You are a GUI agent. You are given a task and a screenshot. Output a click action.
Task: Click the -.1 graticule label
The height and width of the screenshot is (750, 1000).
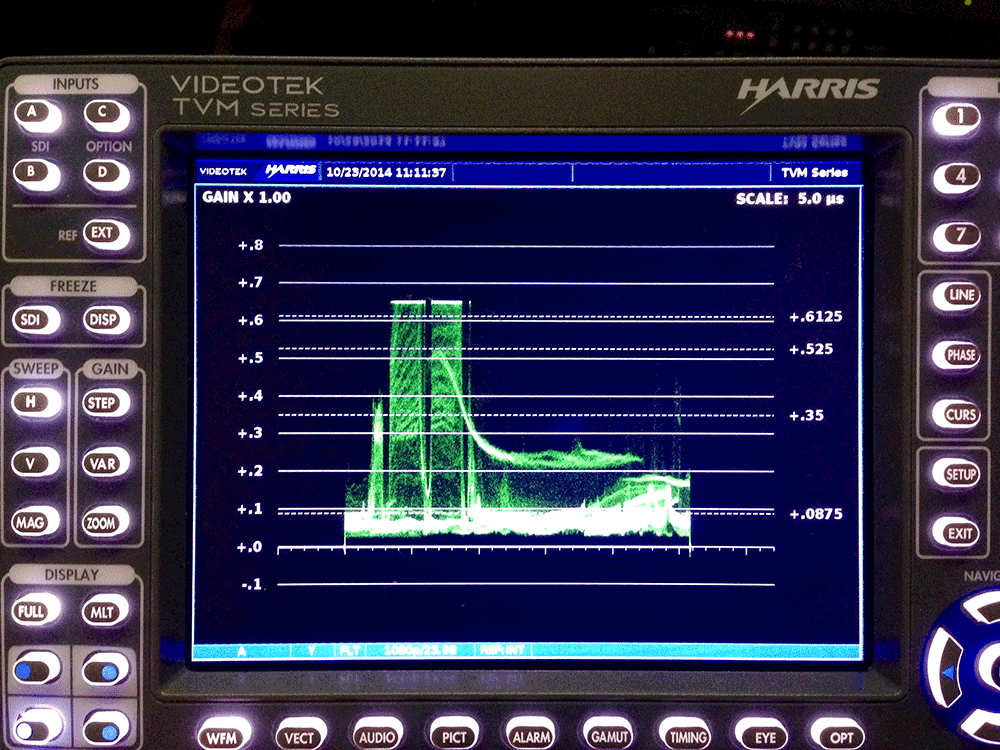click(252, 584)
